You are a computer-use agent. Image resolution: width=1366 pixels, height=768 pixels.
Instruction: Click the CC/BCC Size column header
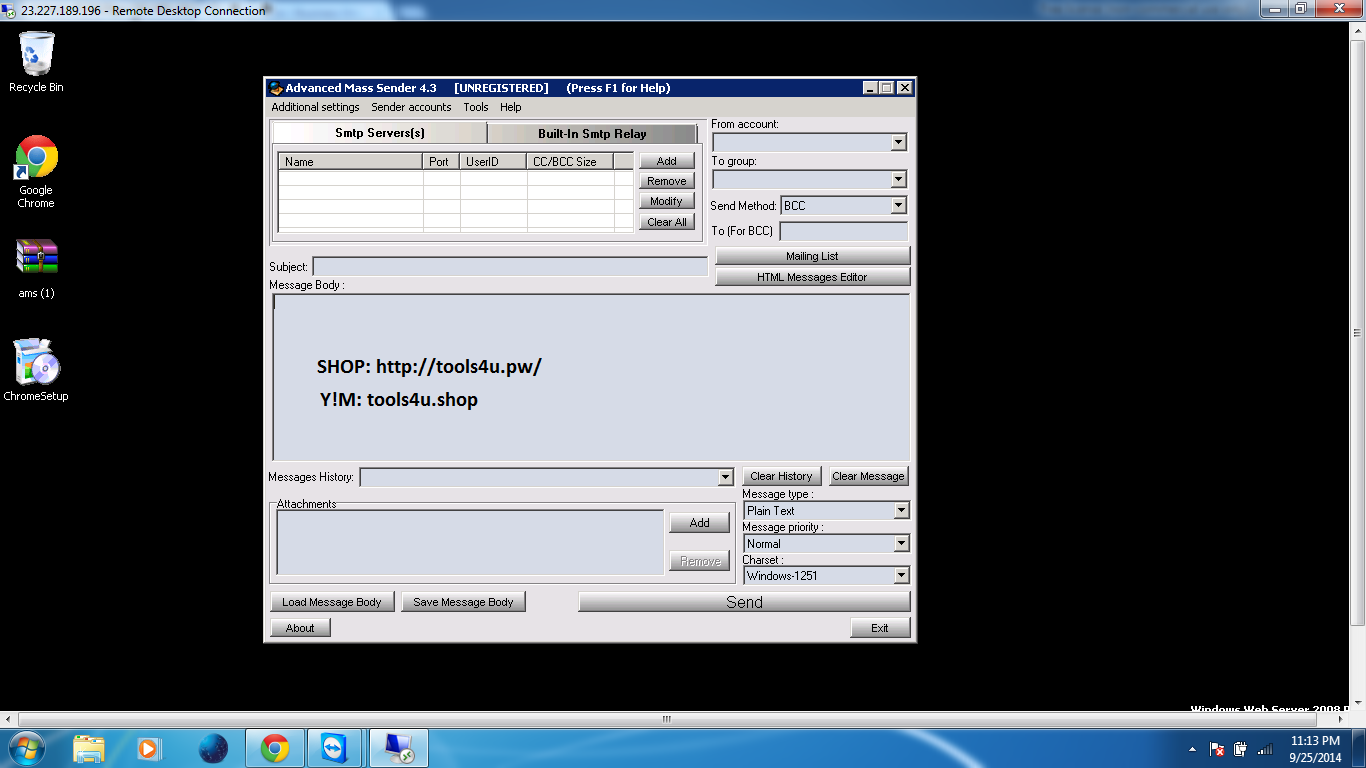(570, 161)
